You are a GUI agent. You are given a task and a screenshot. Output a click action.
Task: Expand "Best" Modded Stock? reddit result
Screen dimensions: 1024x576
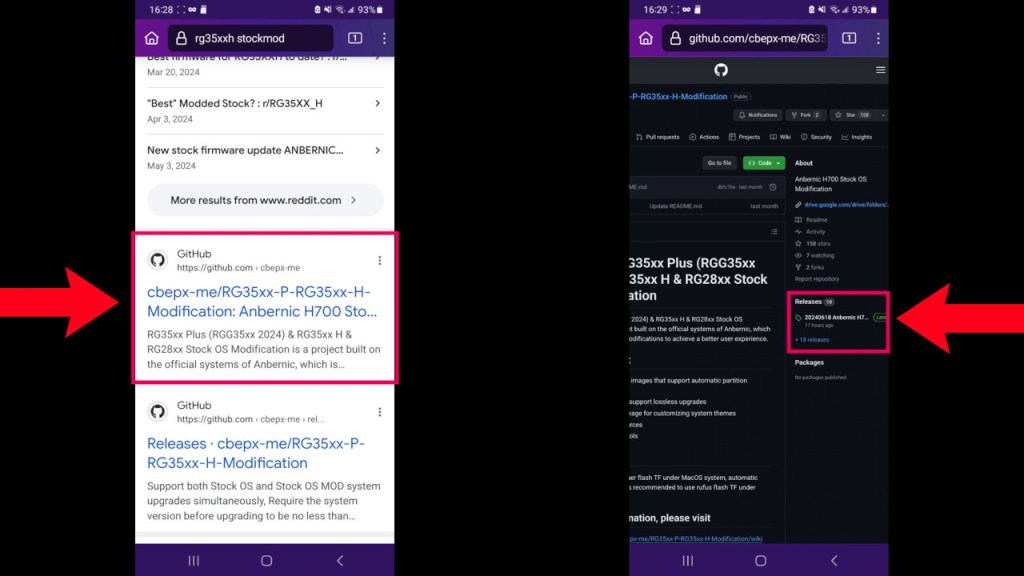click(x=377, y=103)
